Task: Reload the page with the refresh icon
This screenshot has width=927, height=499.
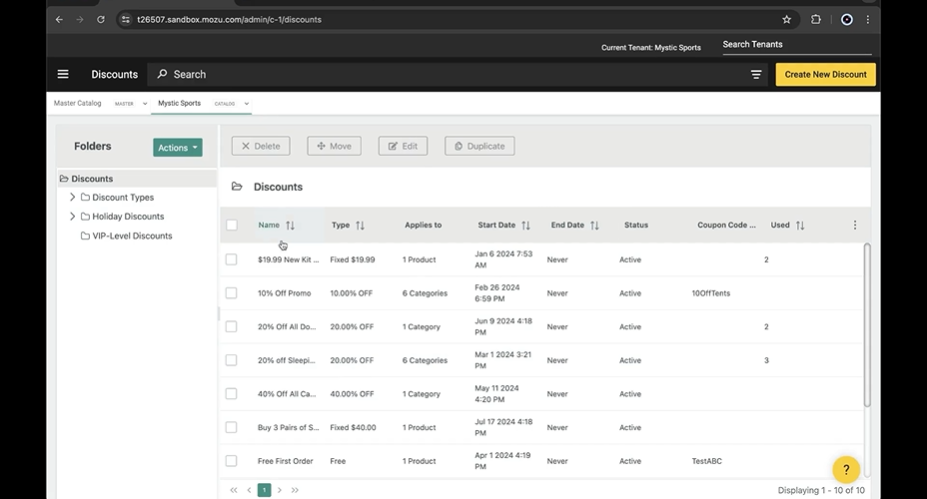Action: coord(101,20)
